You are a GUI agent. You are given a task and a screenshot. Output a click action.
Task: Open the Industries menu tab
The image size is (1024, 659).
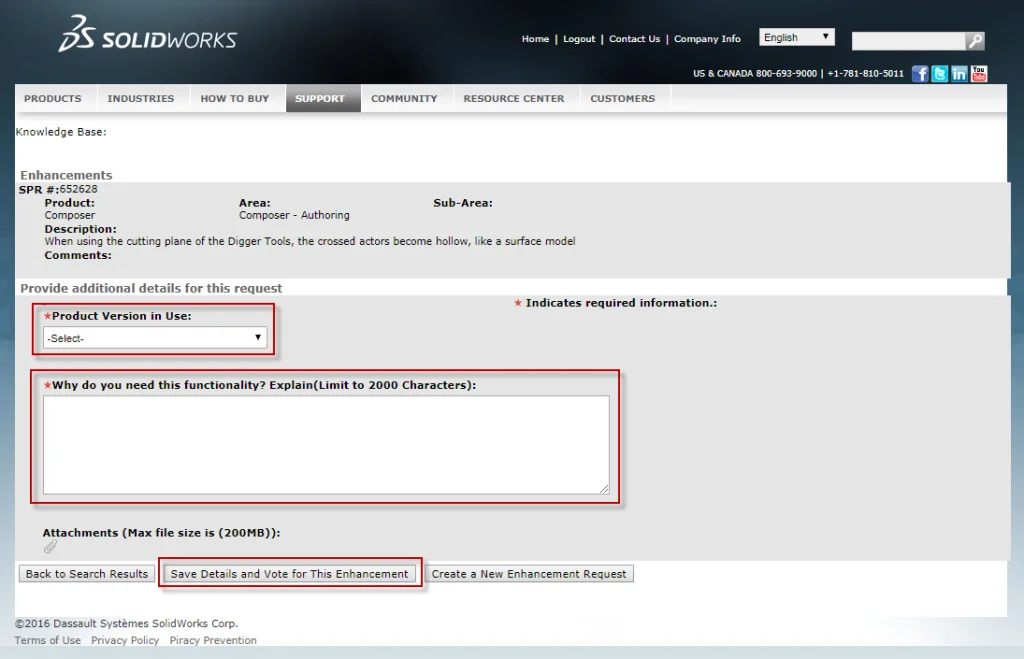click(141, 99)
